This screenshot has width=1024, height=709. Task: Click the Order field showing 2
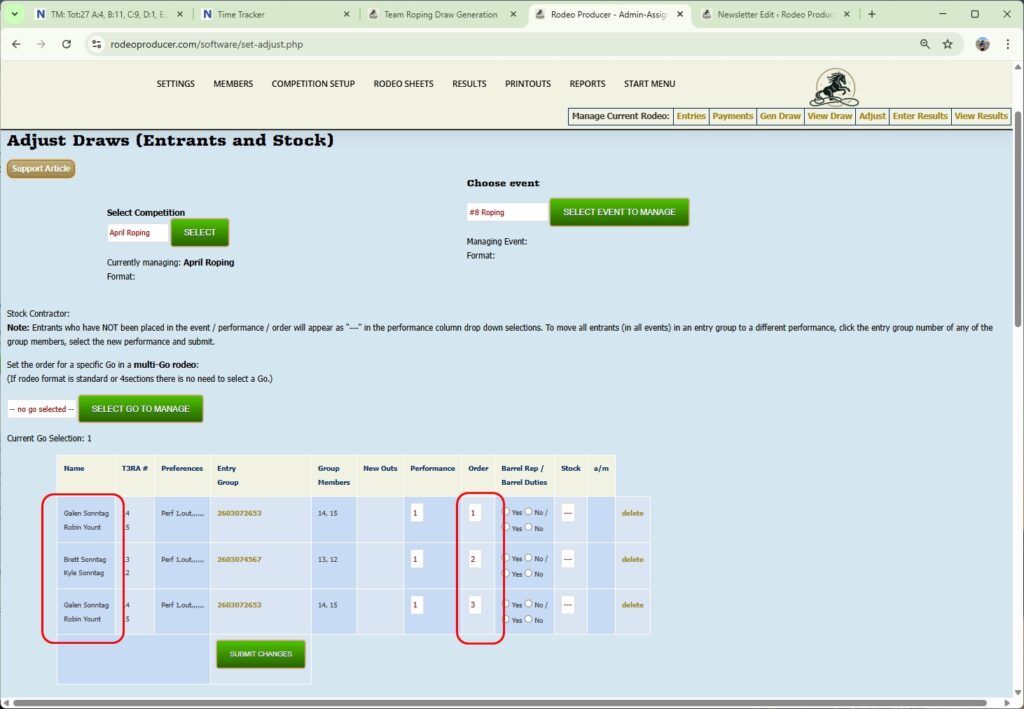(475, 559)
